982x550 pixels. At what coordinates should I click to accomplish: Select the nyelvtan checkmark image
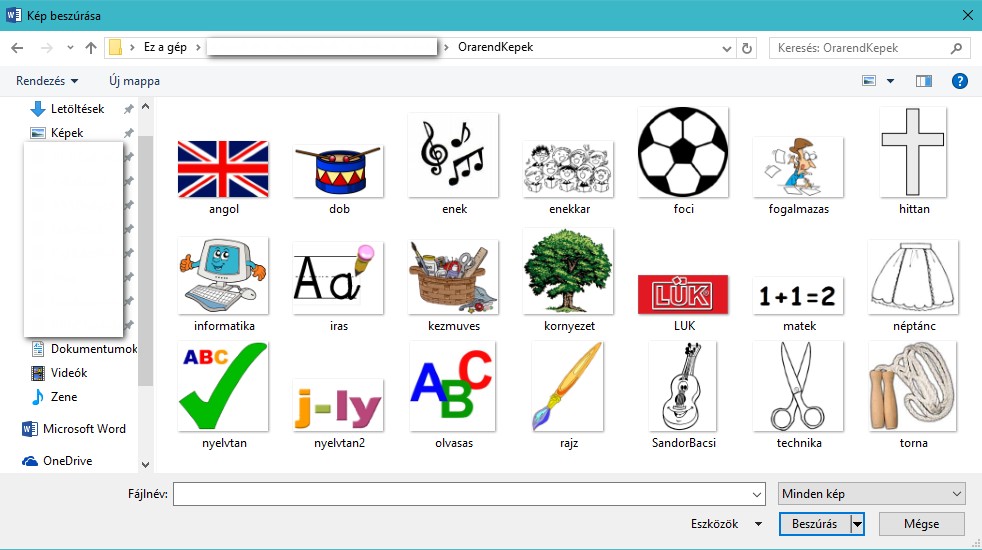click(x=223, y=387)
